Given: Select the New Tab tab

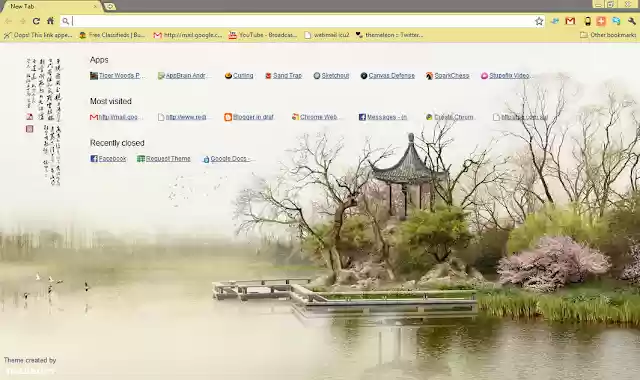Looking at the screenshot, I should [x=51, y=7].
